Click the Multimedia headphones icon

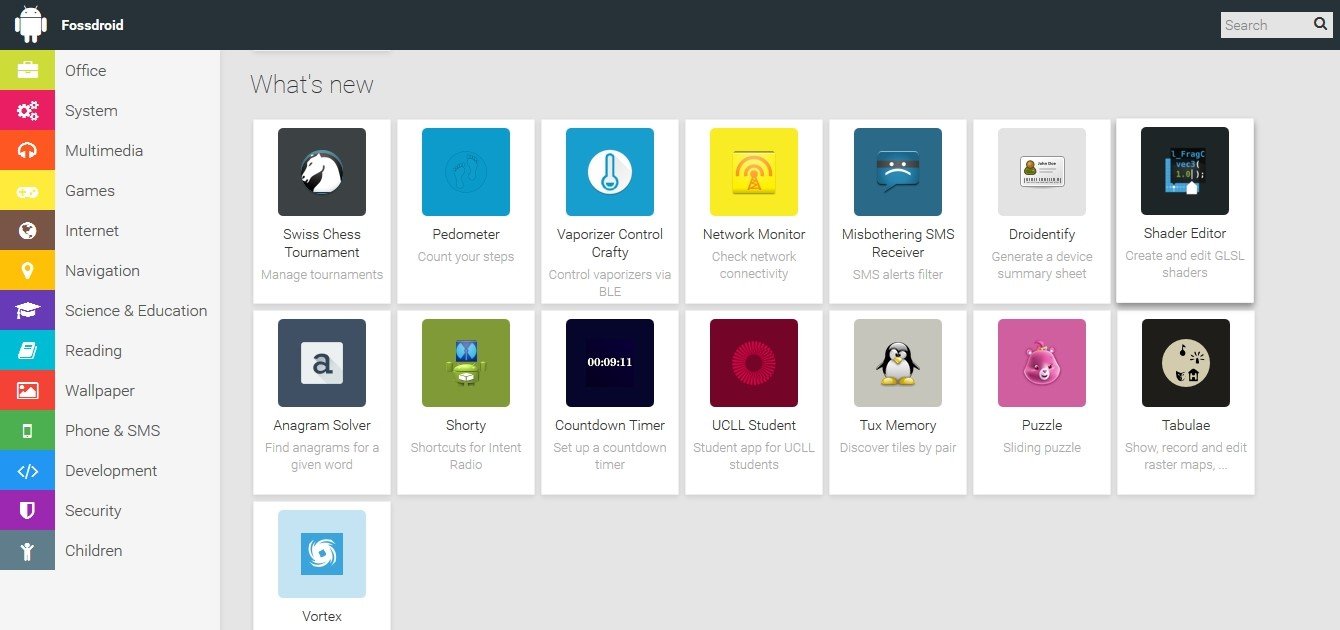tap(27, 150)
